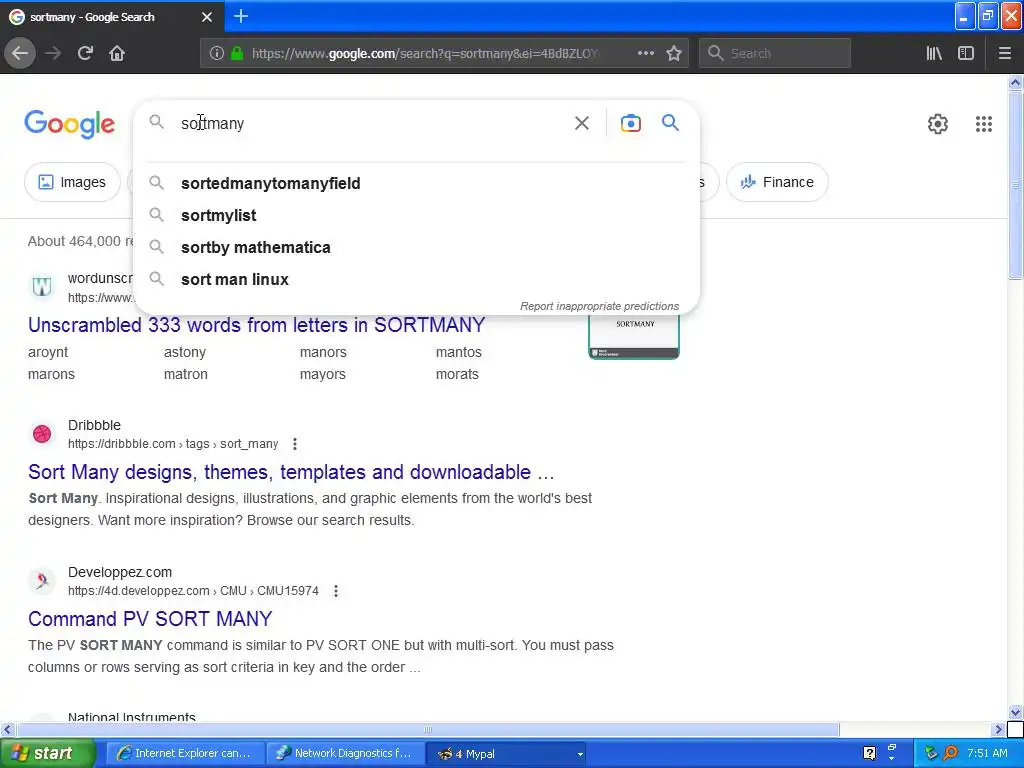This screenshot has height=768, width=1024.
Task: Click the toolbar Search field
Action: pos(775,53)
